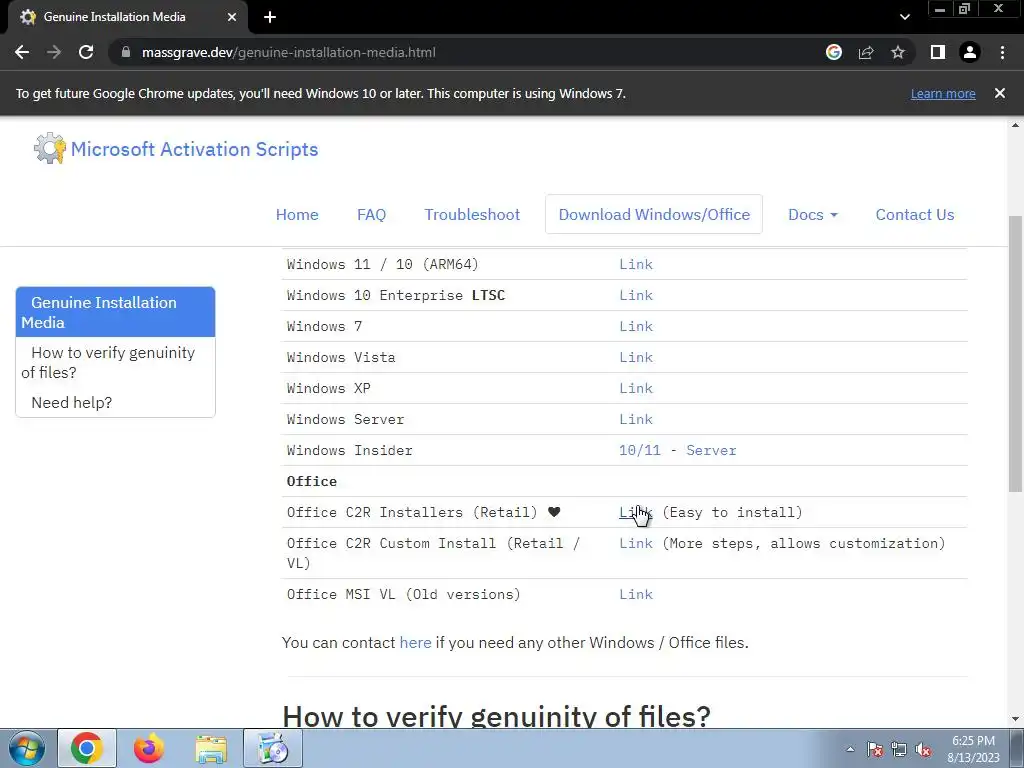Open the new tab plus button

tap(270, 17)
